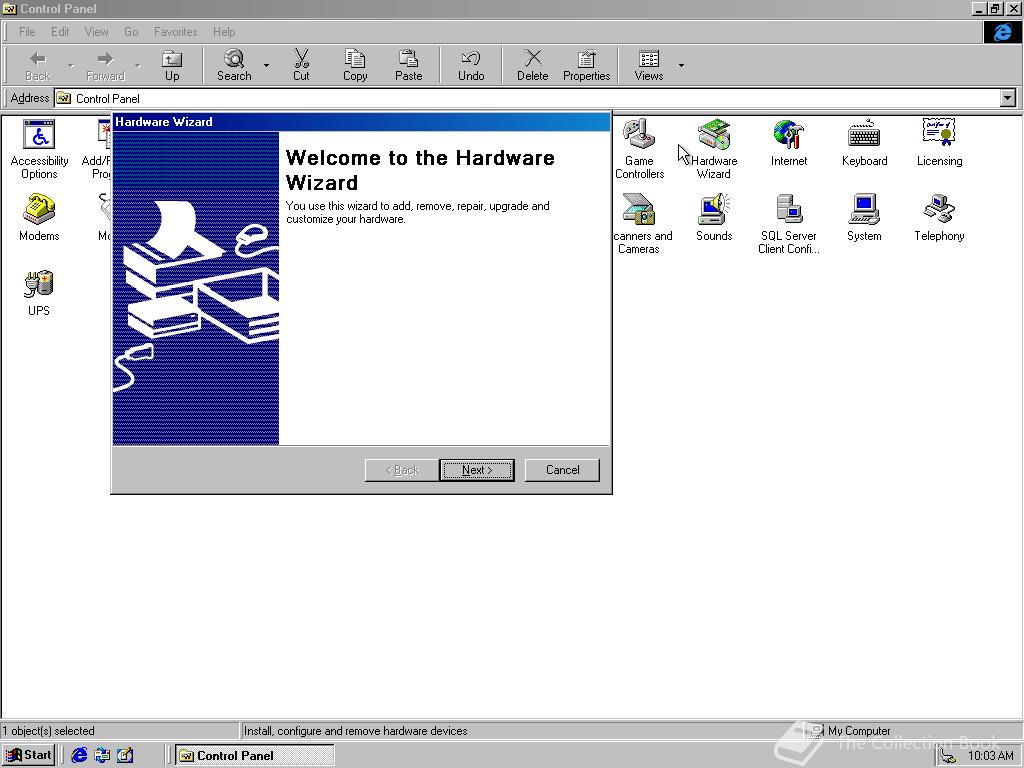Click the Address bar field

click(x=528, y=99)
